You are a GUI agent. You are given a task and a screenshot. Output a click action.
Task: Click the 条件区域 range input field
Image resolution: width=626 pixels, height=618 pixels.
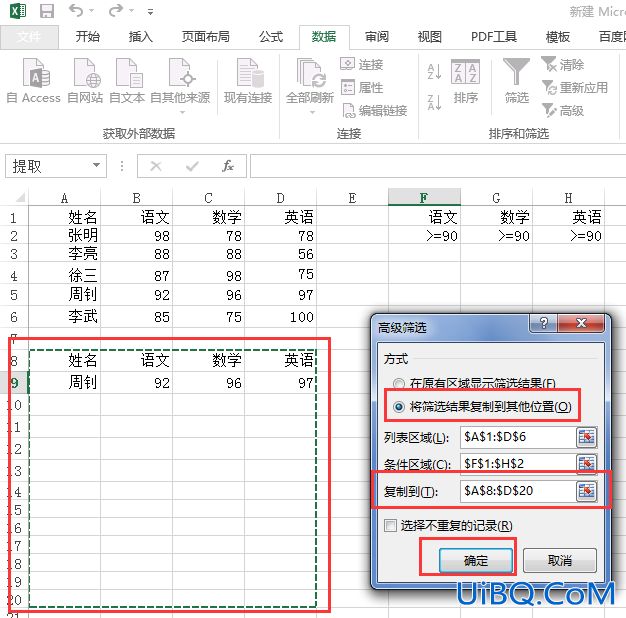click(x=517, y=464)
